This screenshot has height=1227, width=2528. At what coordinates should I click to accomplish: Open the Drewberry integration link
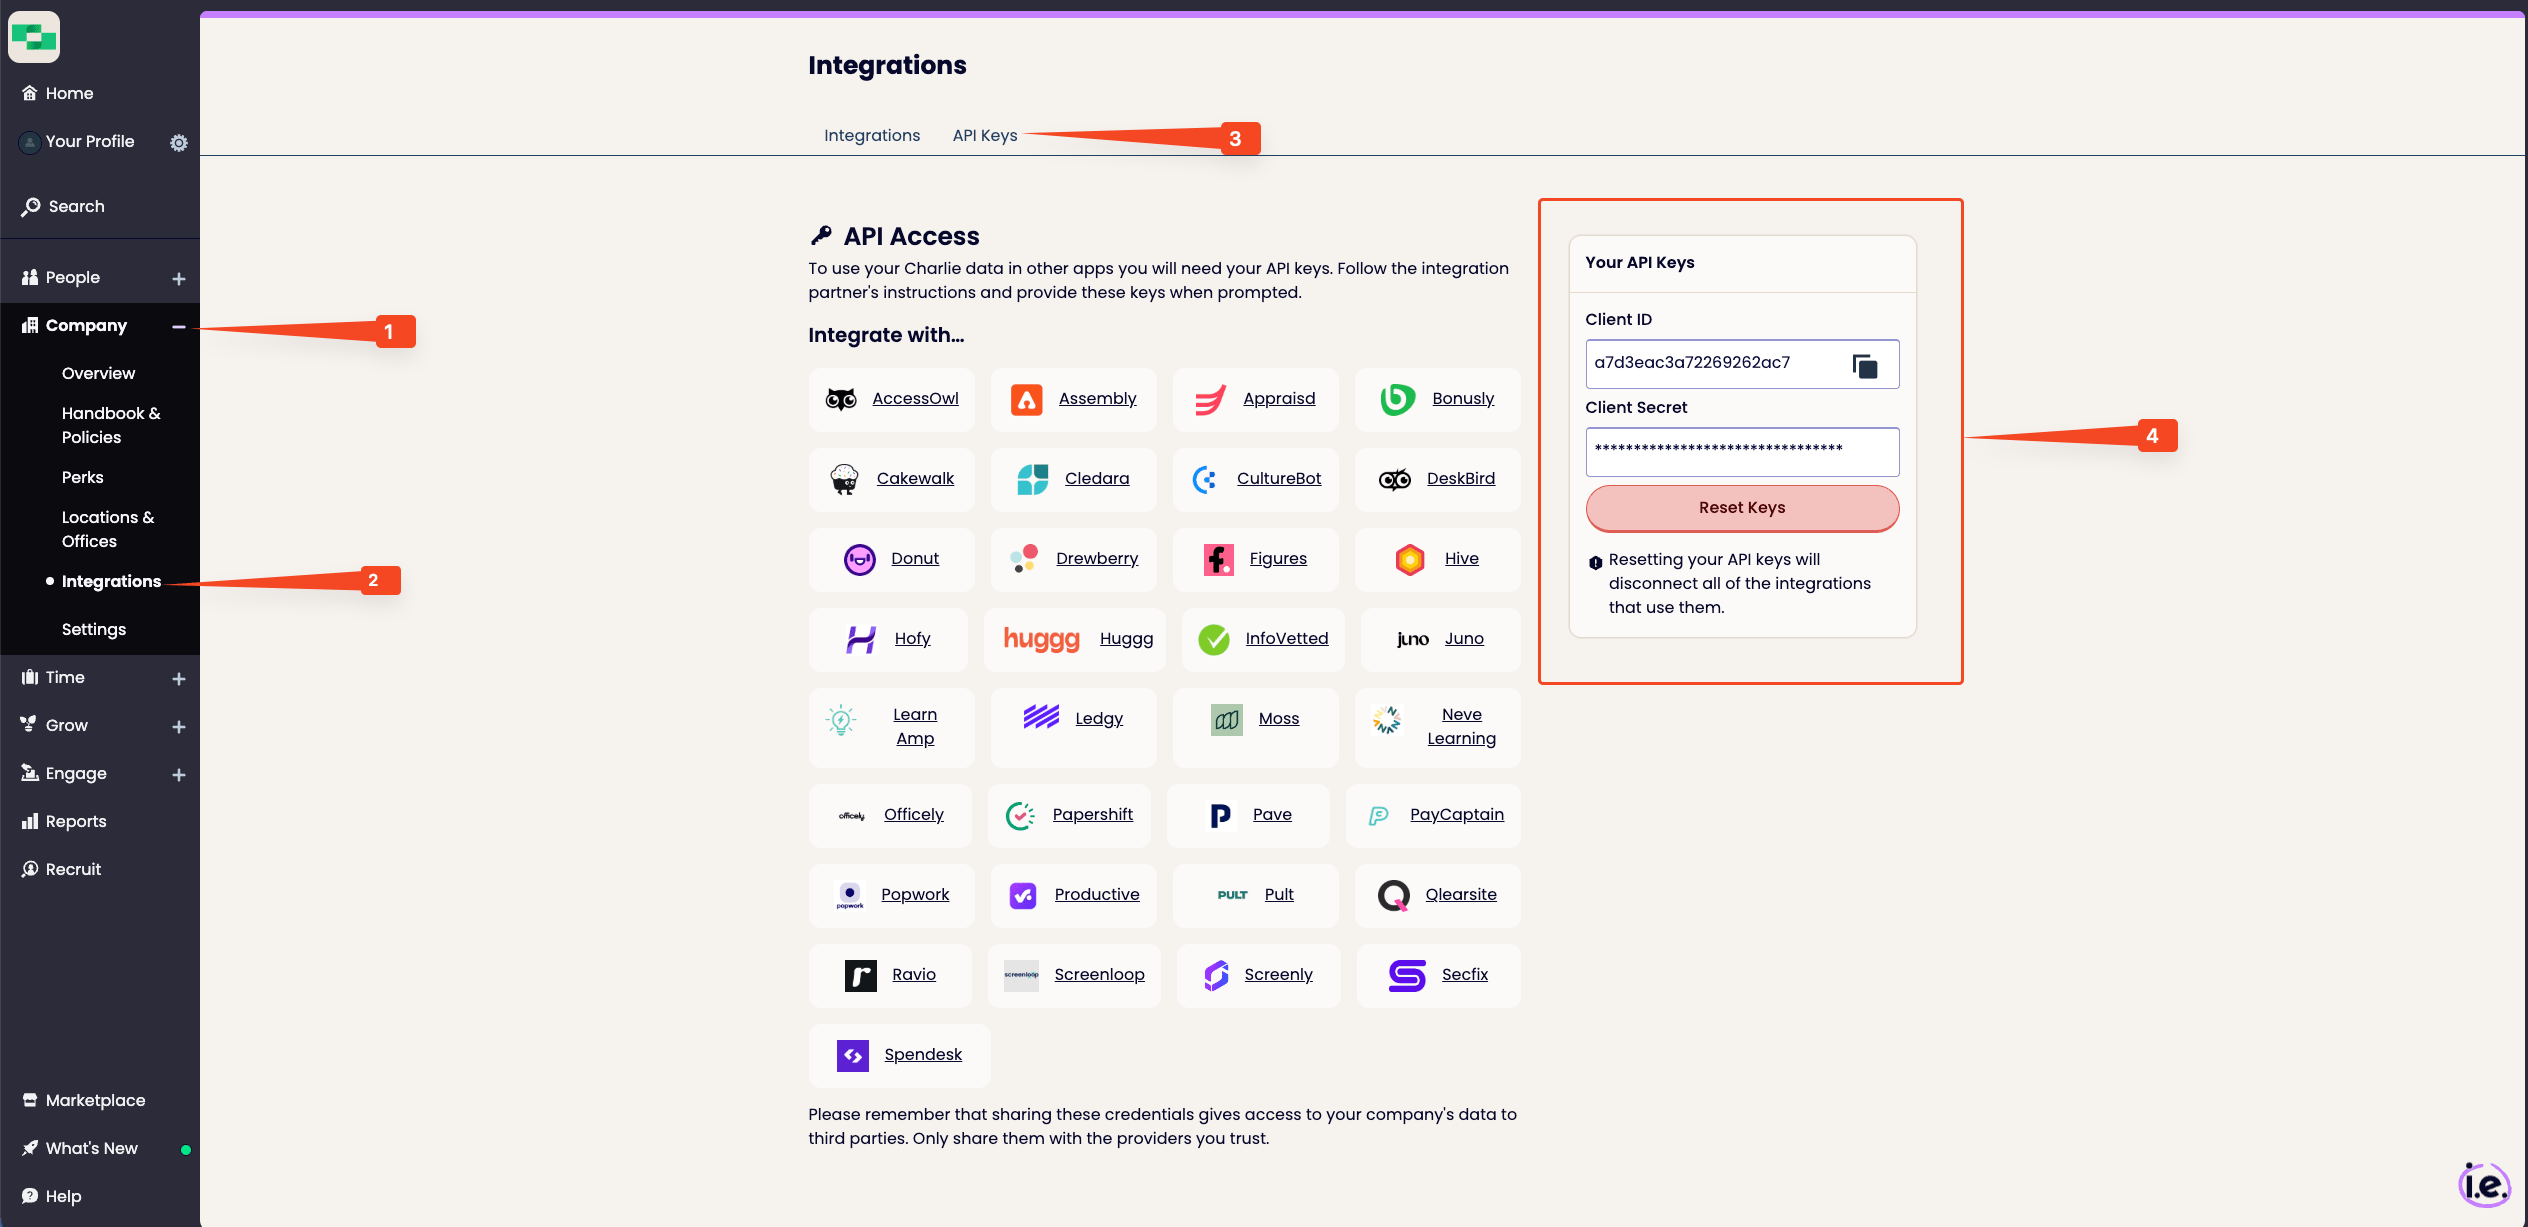(x=1097, y=558)
